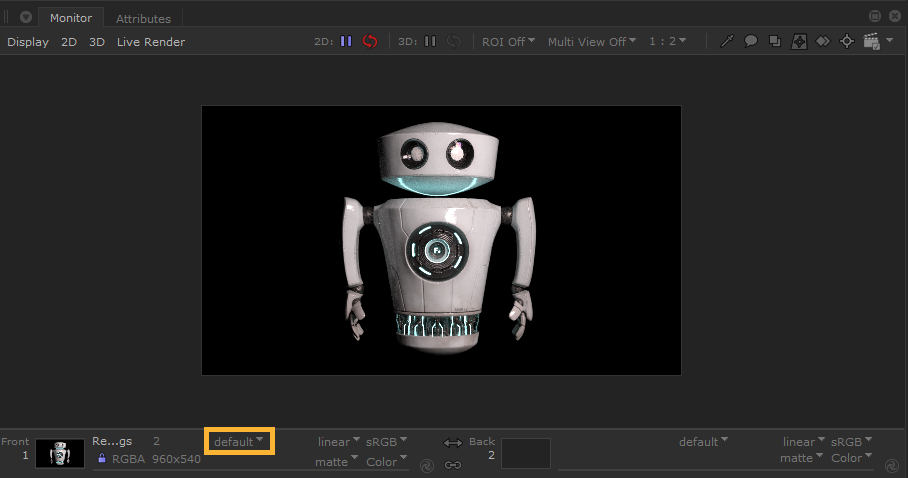The height and width of the screenshot is (478, 908).
Task: Click the eyedropper pixel probe icon
Action: click(x=727, y=41)
